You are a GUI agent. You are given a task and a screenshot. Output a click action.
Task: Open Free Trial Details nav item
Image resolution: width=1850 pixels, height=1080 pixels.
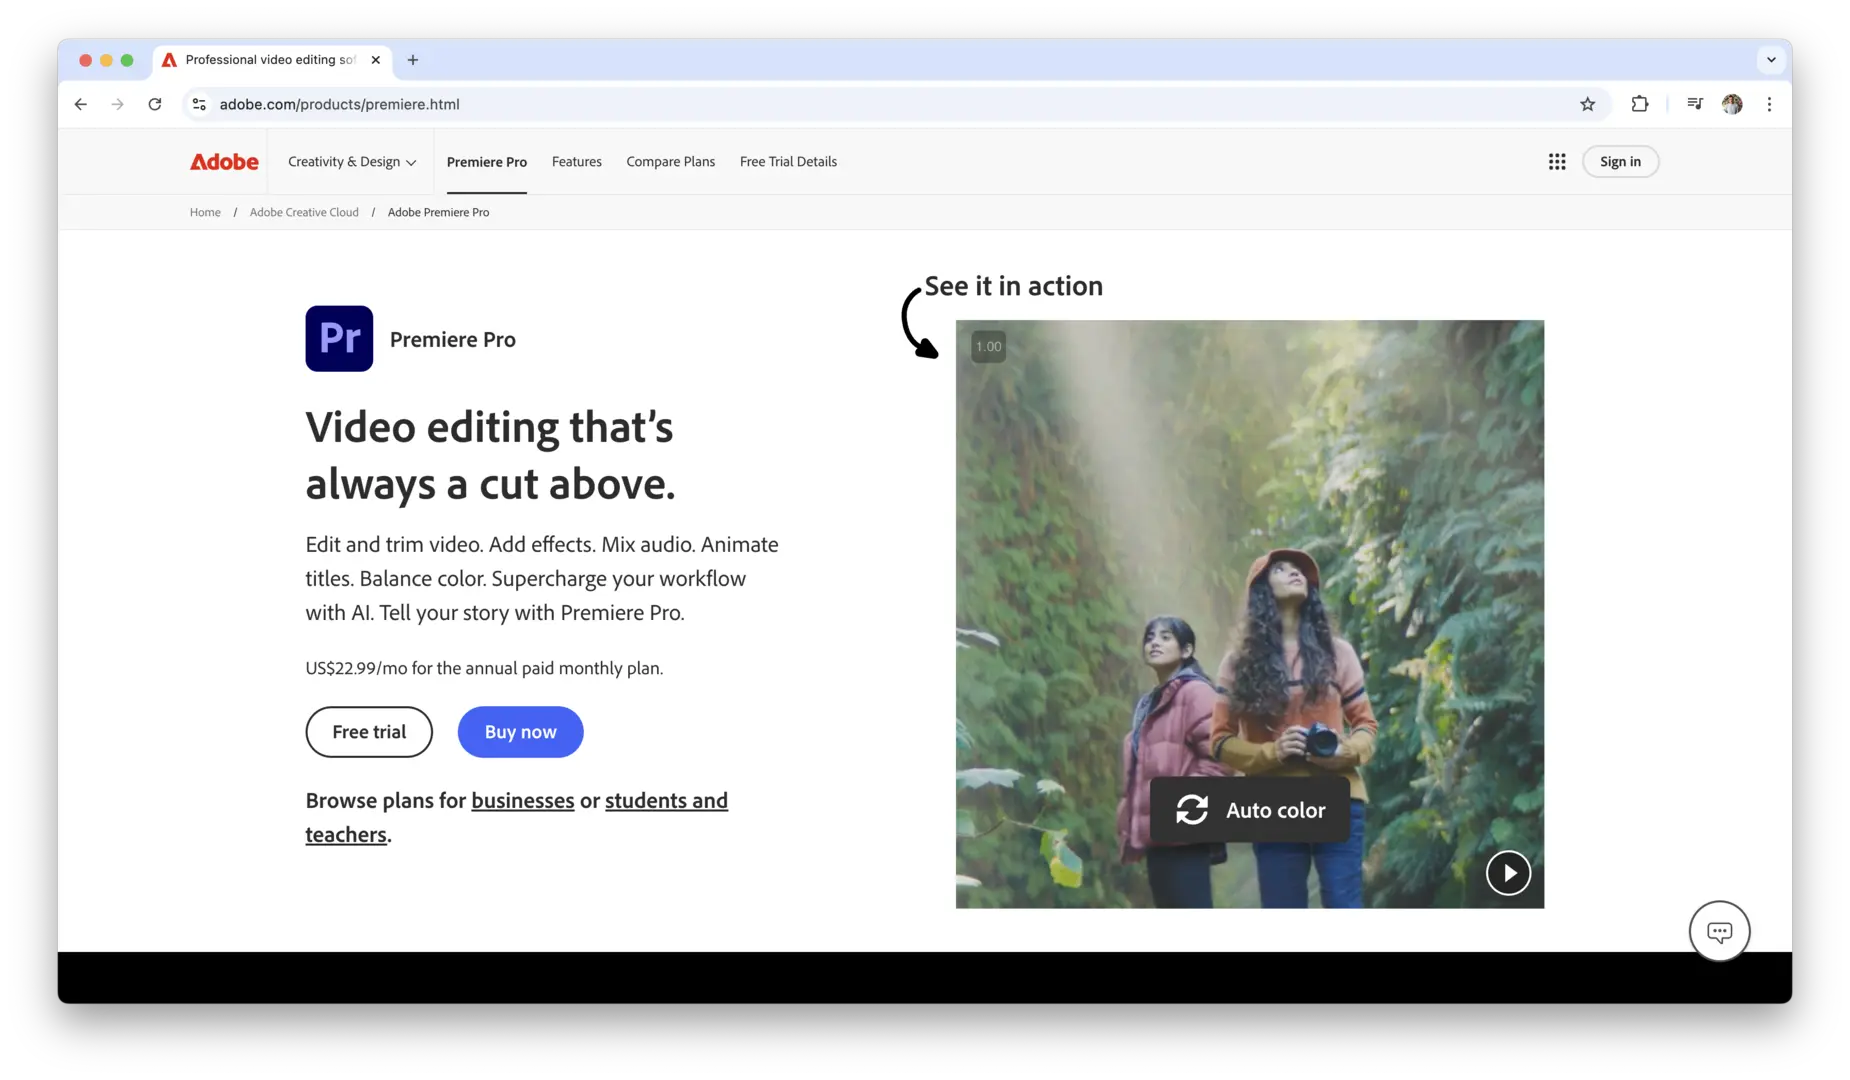pyautogui.click(x=789, y=162)
